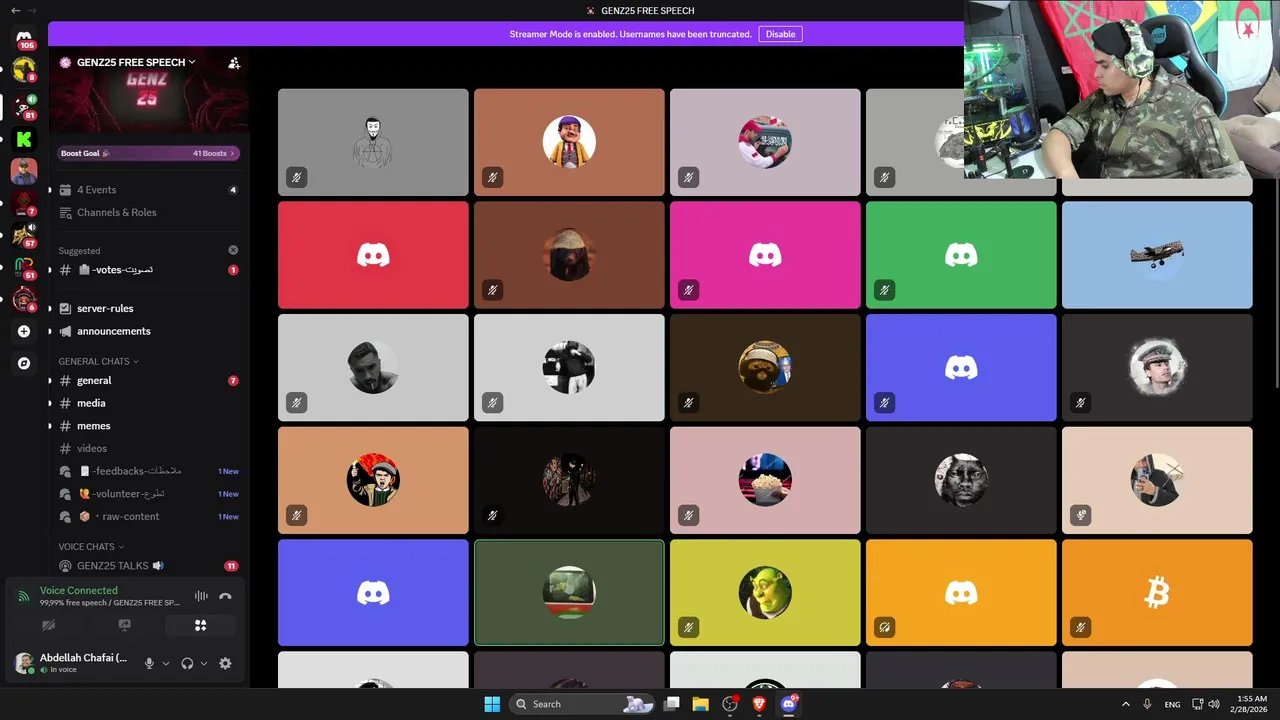
Task: Disable Streamer Mode from the purple banner
Action: pyautogui.click(x=780, y=34)
